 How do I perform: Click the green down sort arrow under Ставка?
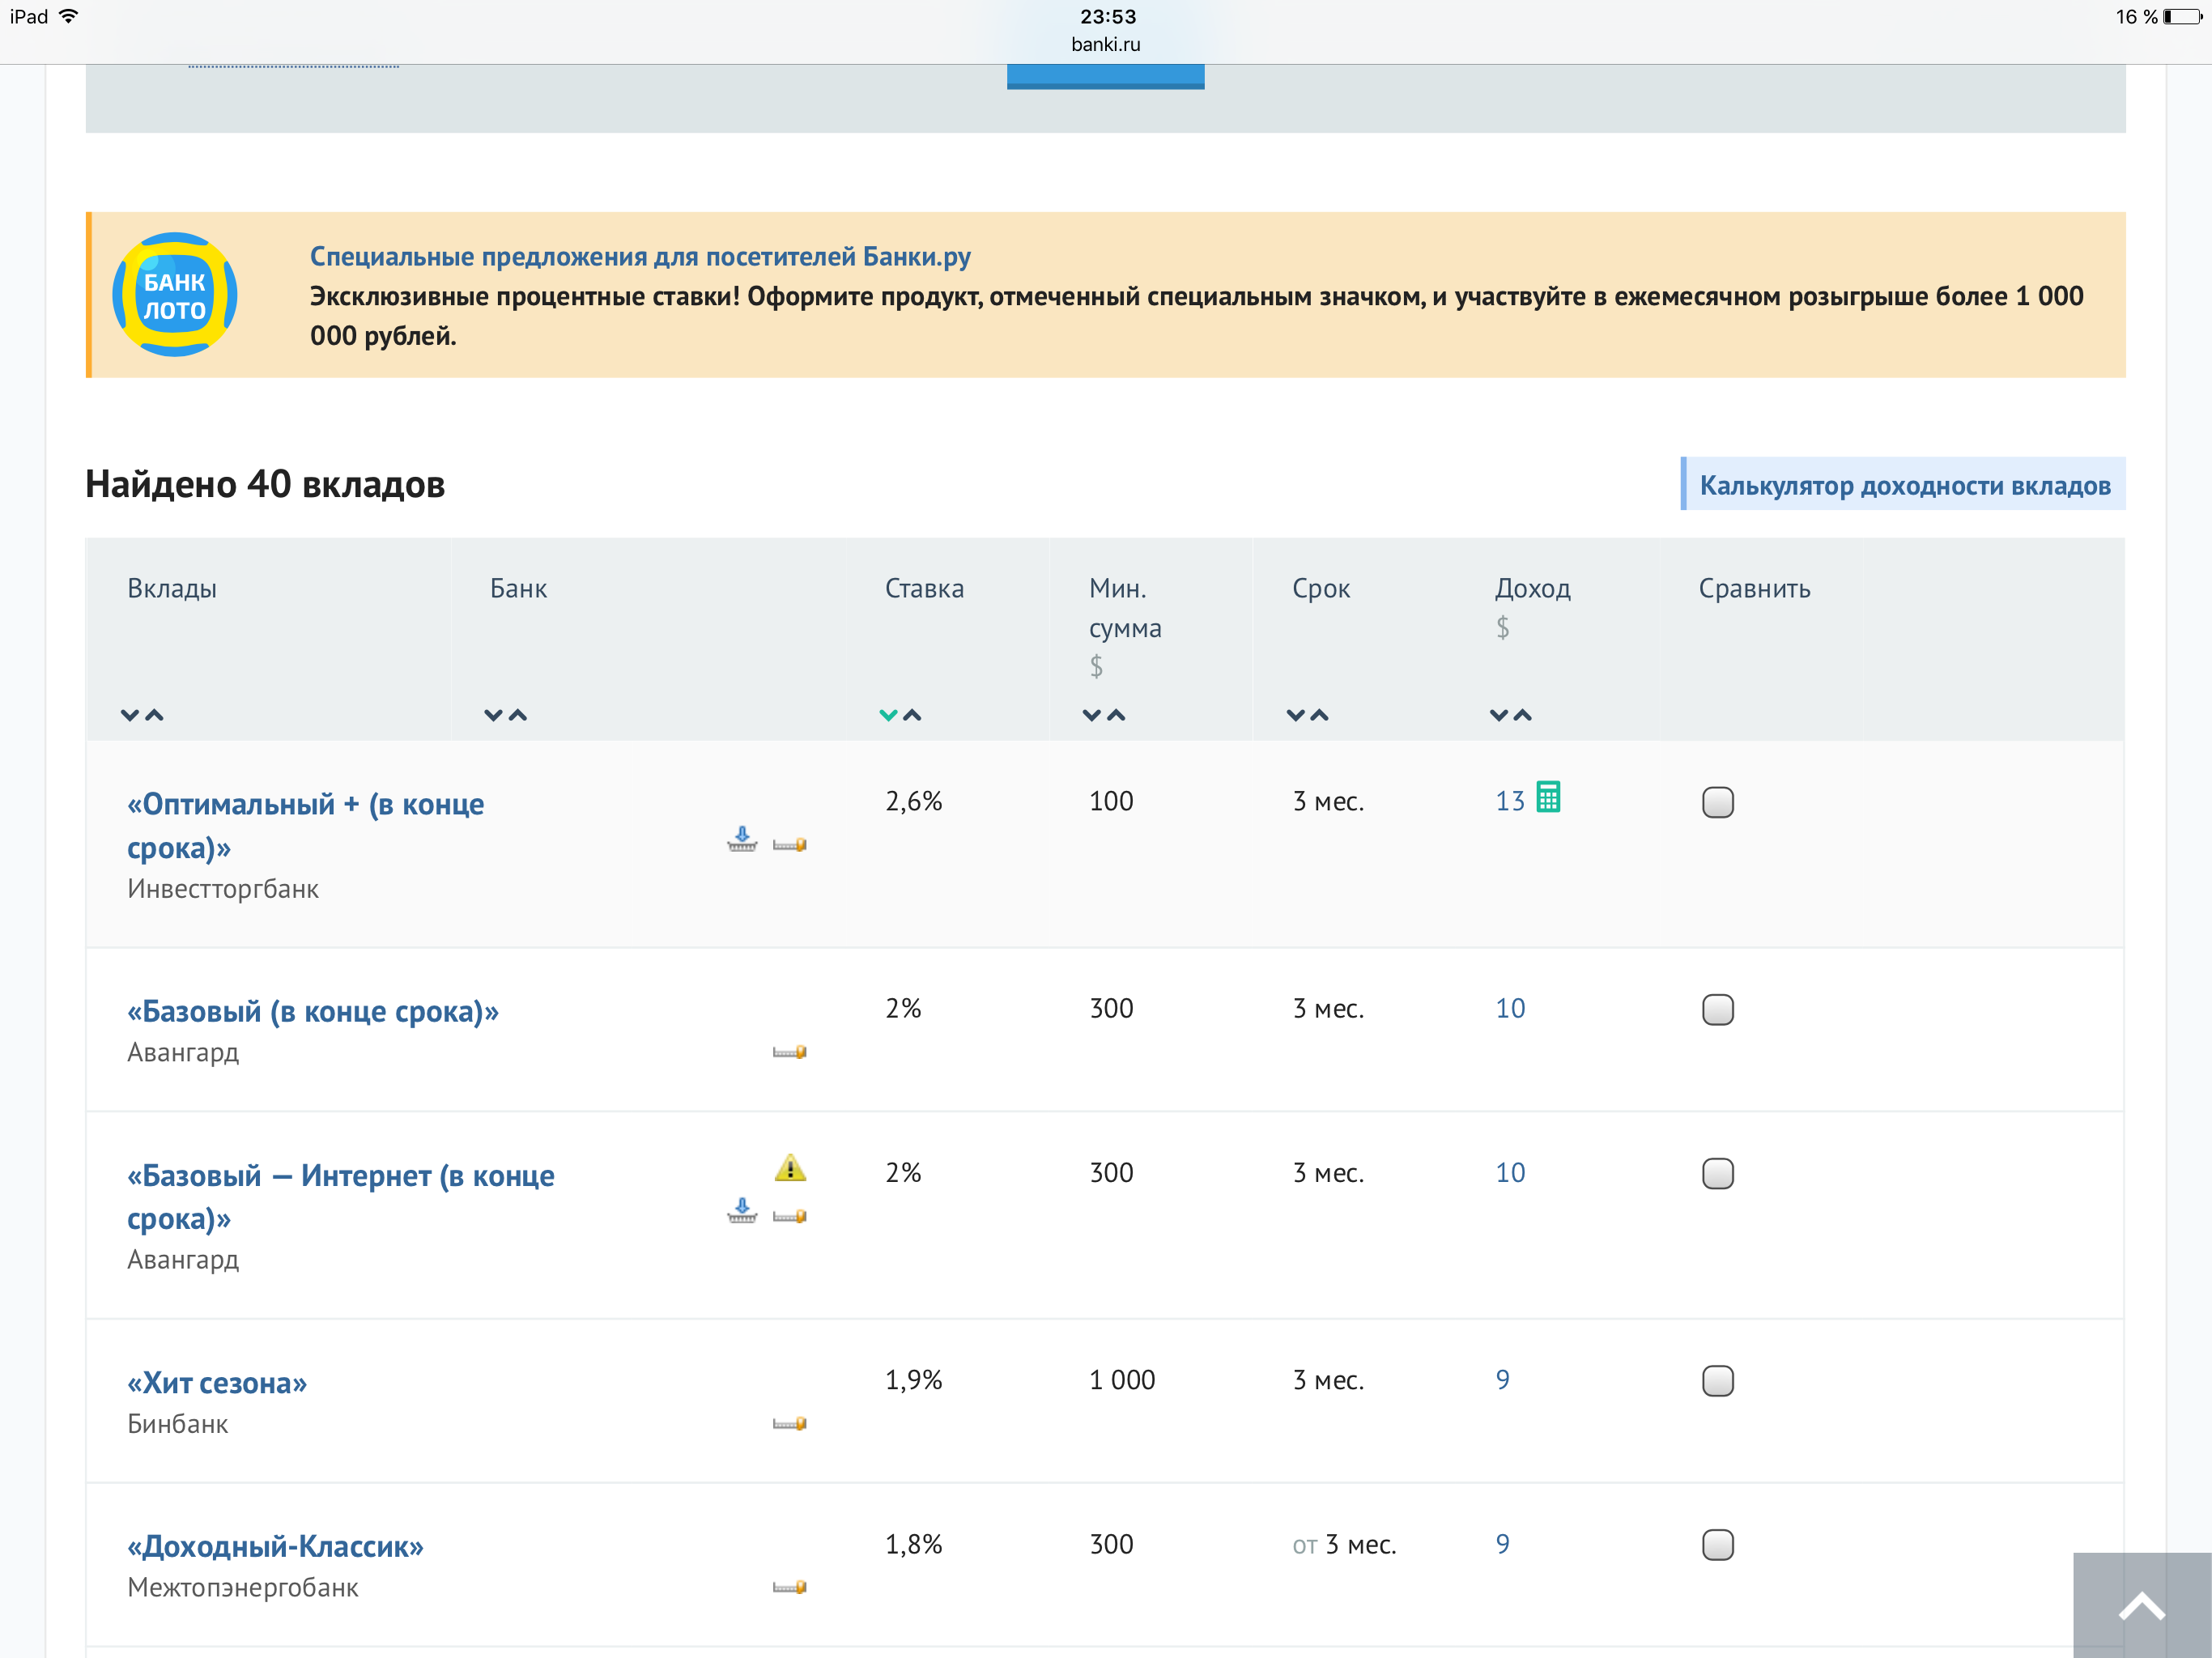coord(888,715)
